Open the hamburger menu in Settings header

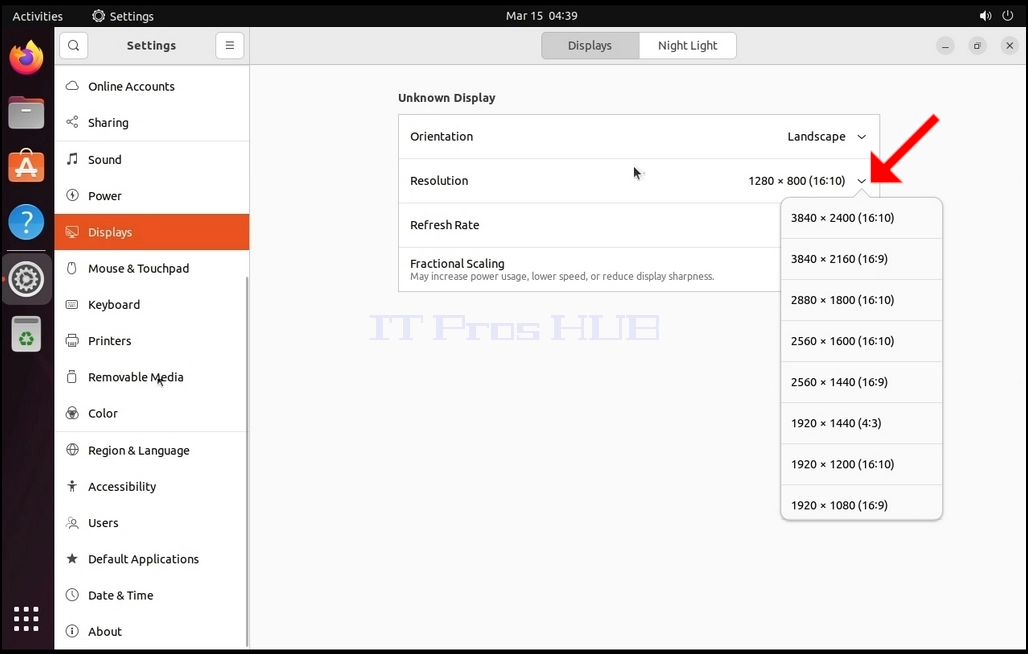(229, 45)
